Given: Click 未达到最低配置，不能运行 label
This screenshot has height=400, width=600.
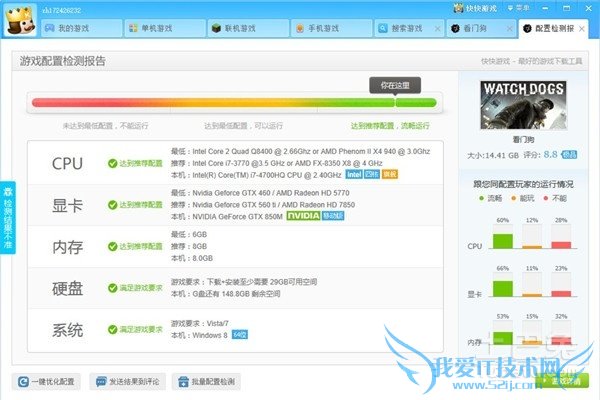Looking at the screenshot, I should [106, 126].
